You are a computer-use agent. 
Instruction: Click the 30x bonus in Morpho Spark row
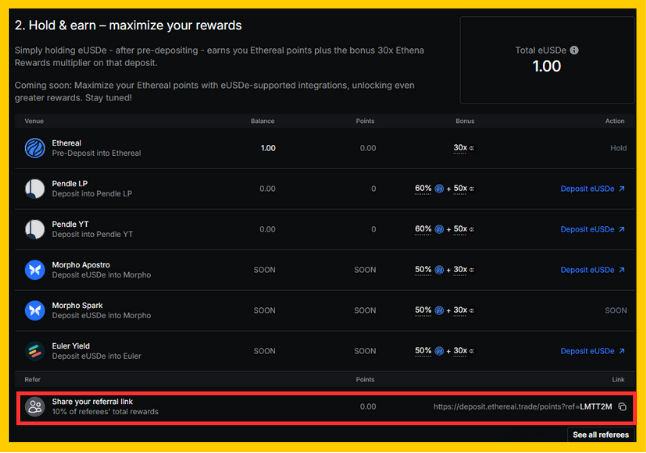click(460, 310)
